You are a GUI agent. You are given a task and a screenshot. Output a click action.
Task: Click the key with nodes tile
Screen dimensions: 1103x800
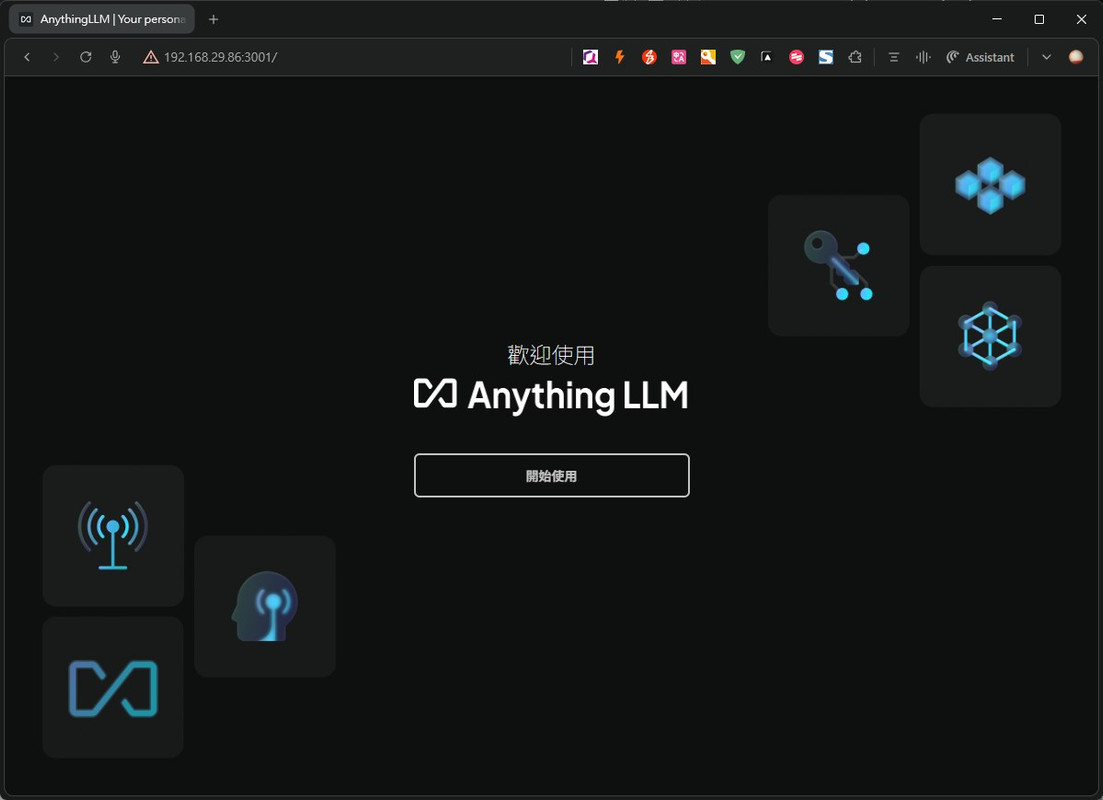(x=839, y=266)
